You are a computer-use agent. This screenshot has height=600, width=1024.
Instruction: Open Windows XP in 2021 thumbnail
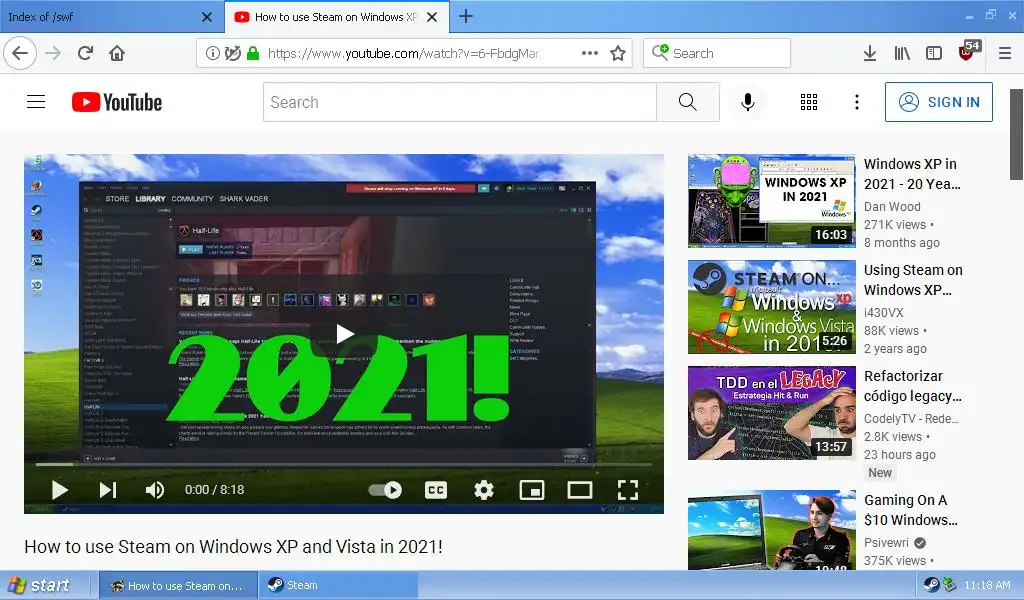(771, 201)
